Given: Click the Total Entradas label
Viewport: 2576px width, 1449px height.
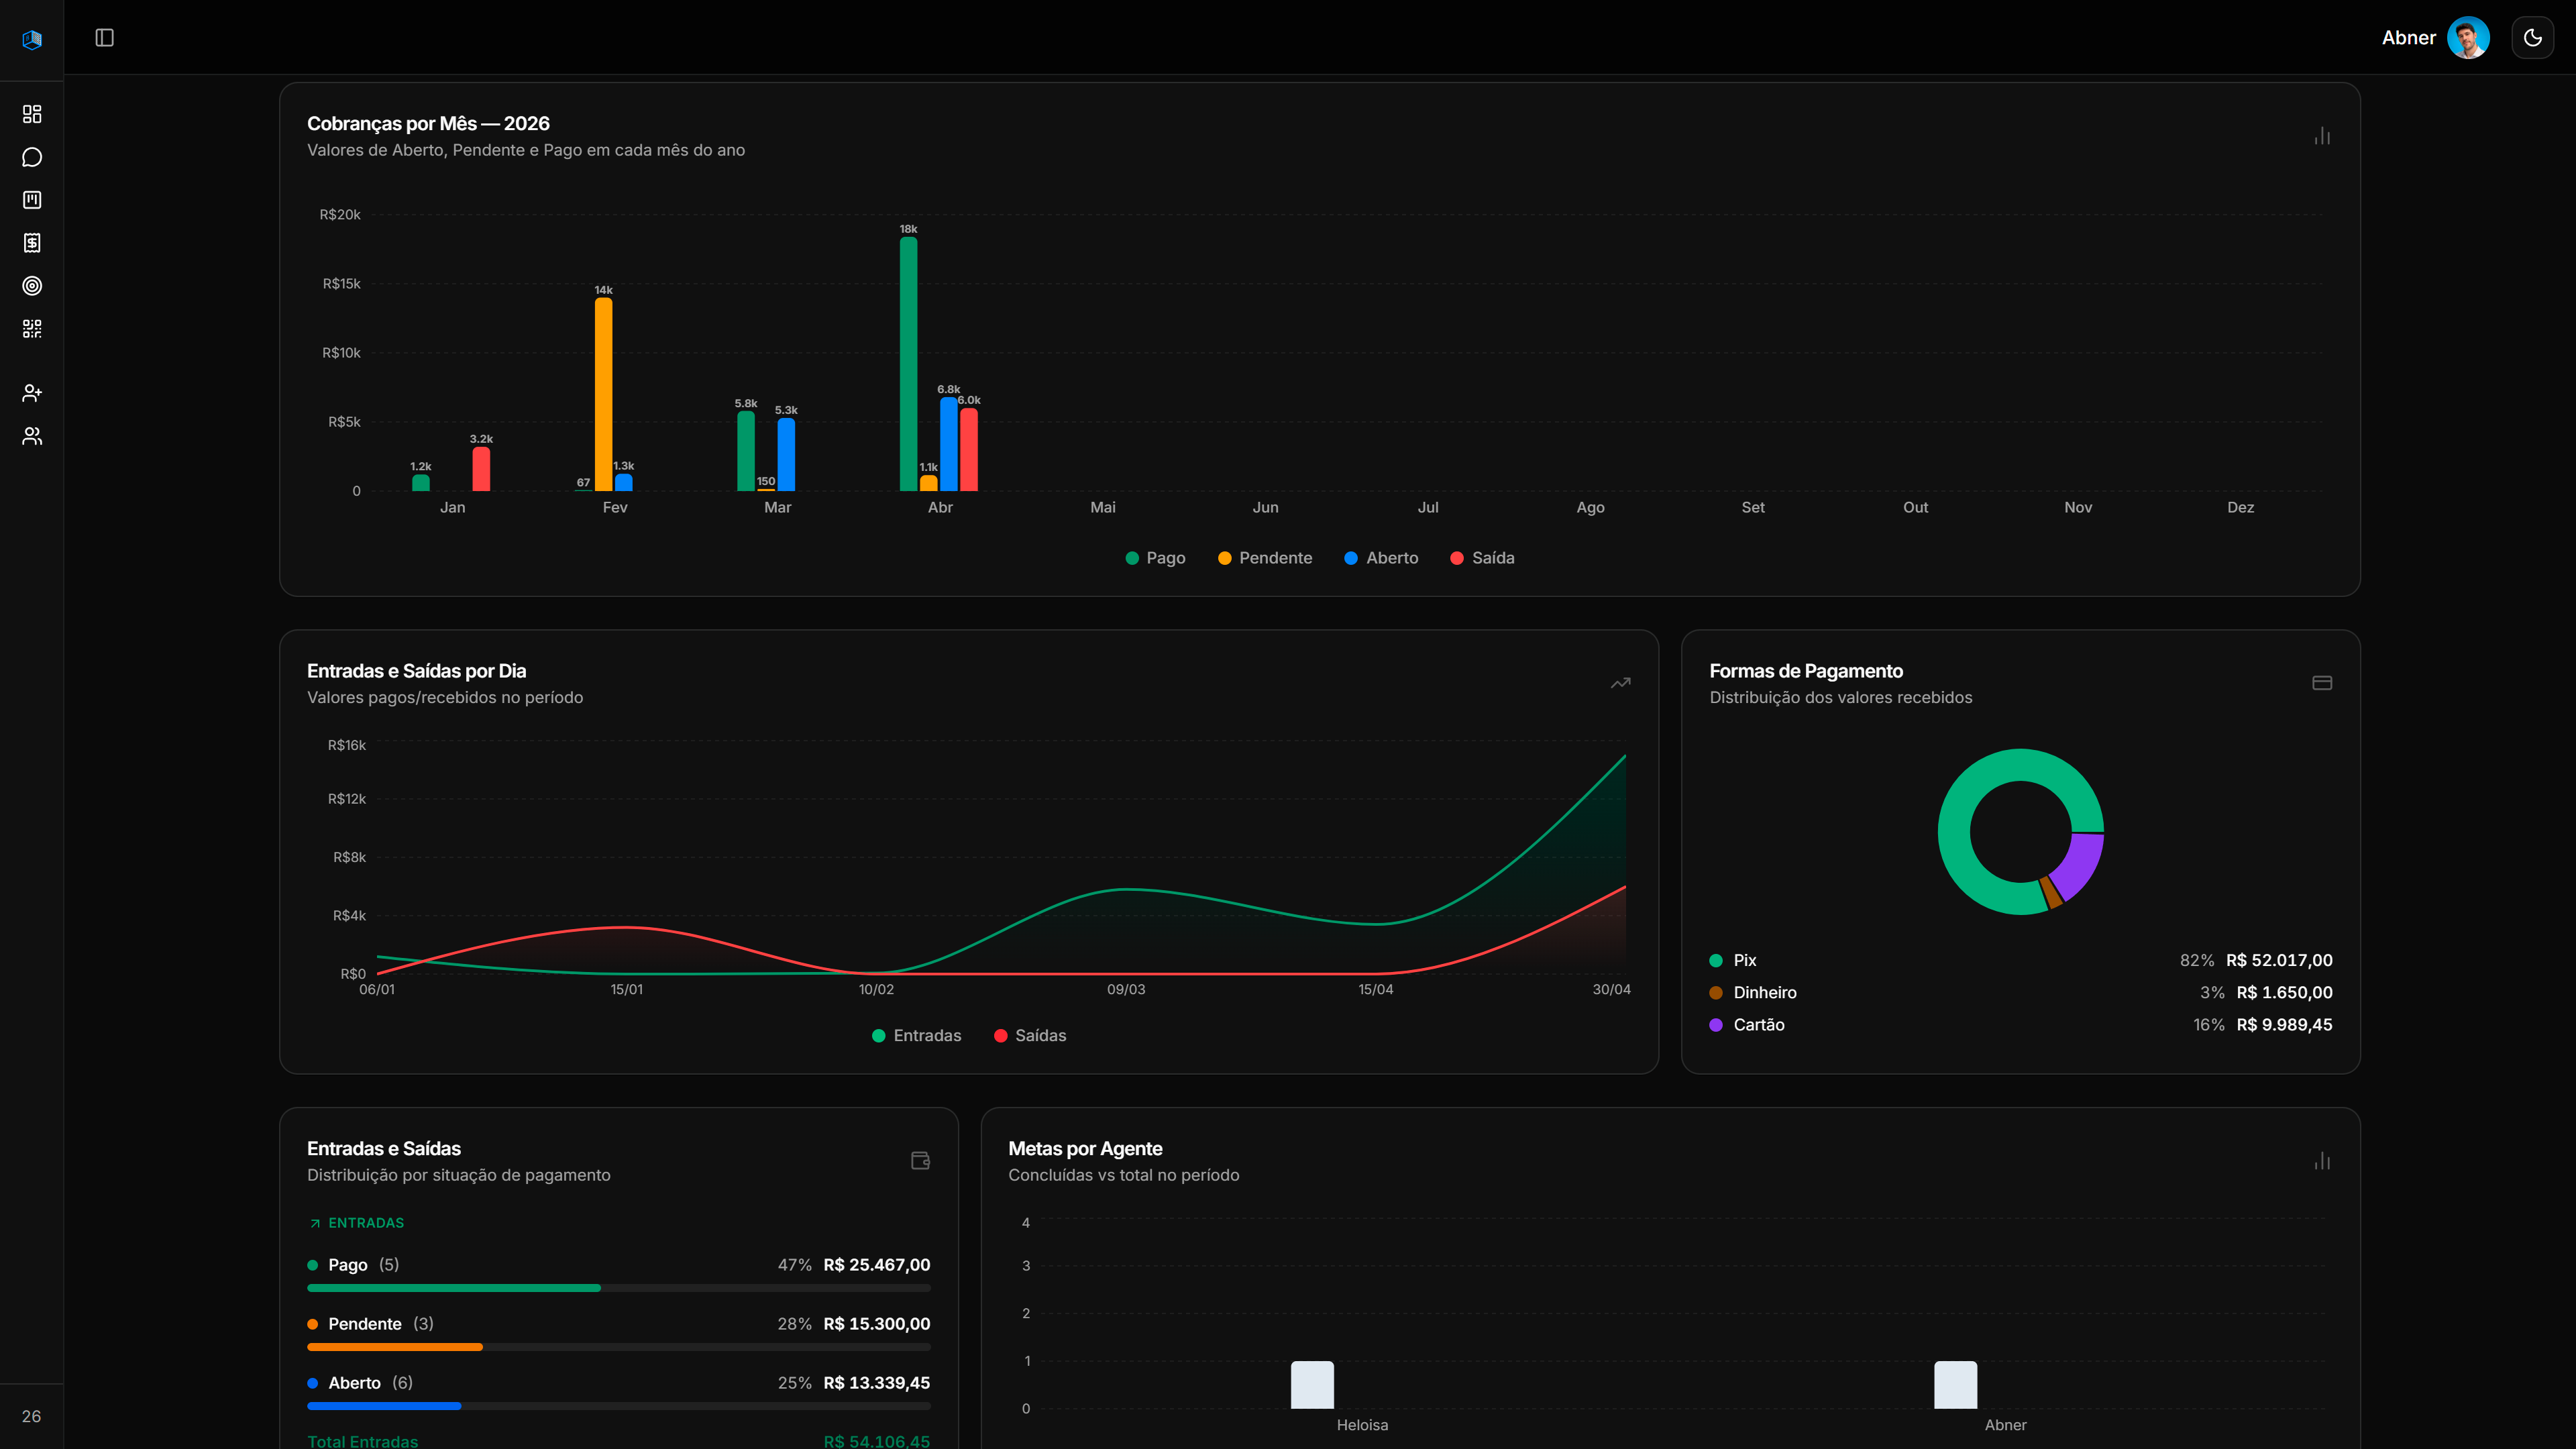Looking at the screenshot, I should click(362, 1441).
